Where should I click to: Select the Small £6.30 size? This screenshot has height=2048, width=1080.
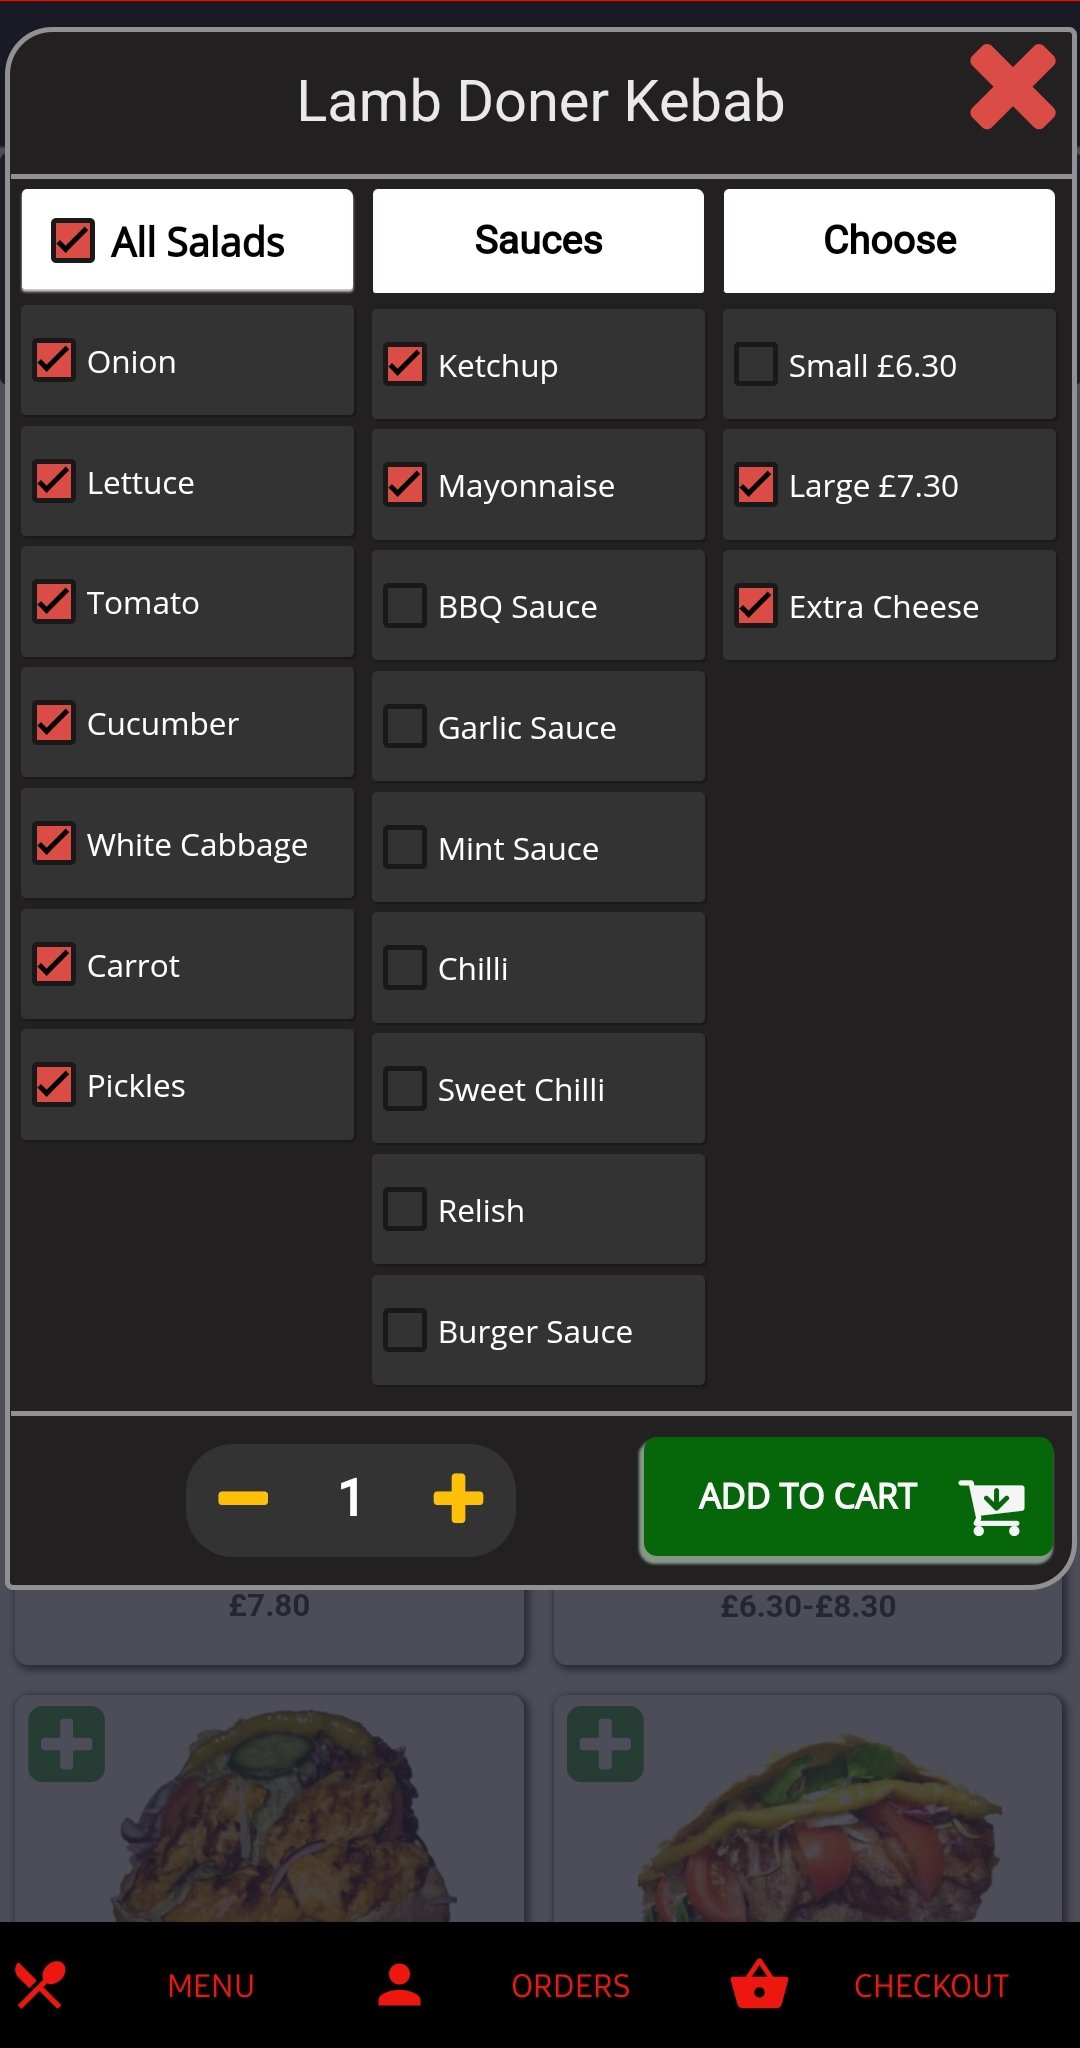coord(756,365)
